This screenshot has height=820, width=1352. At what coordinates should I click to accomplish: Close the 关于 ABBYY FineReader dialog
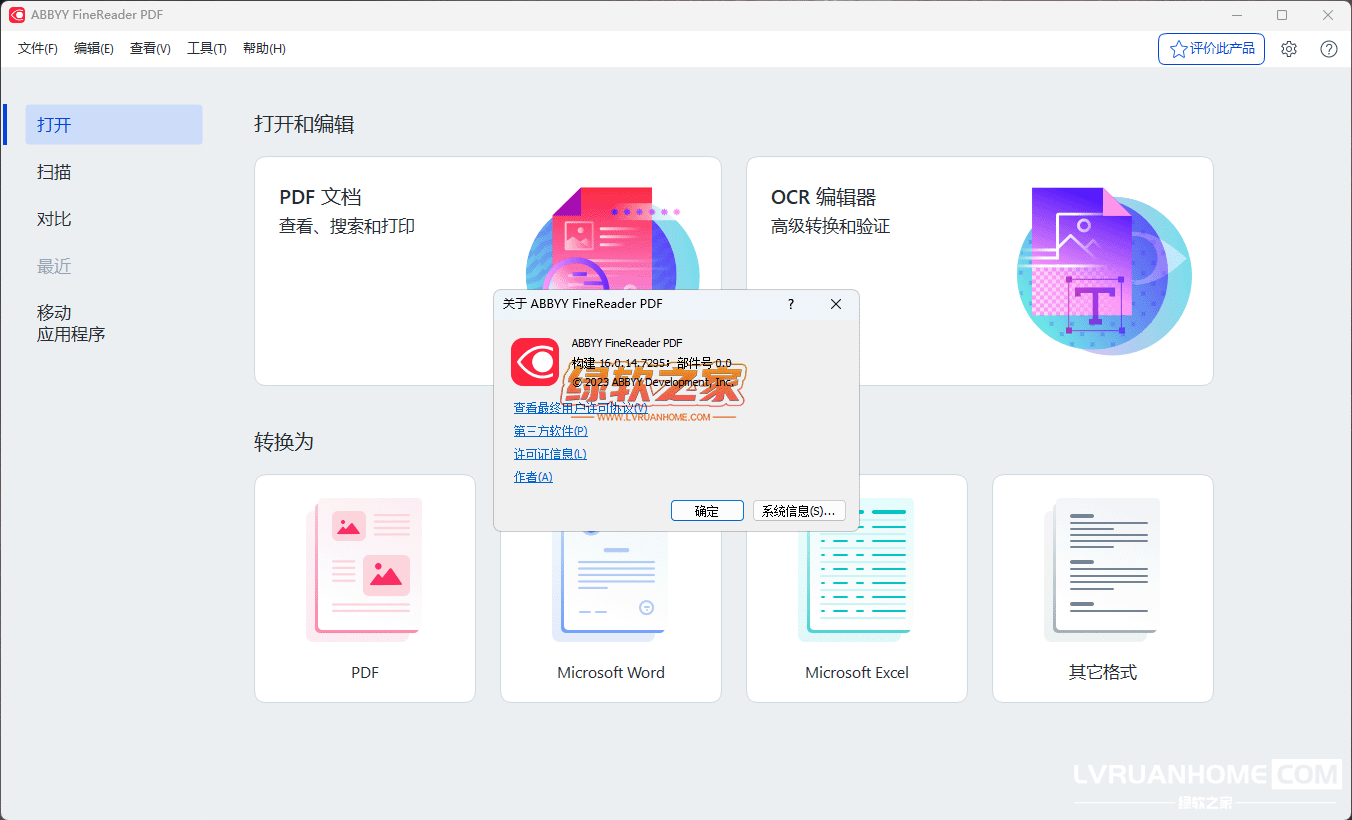click(836, 304)
